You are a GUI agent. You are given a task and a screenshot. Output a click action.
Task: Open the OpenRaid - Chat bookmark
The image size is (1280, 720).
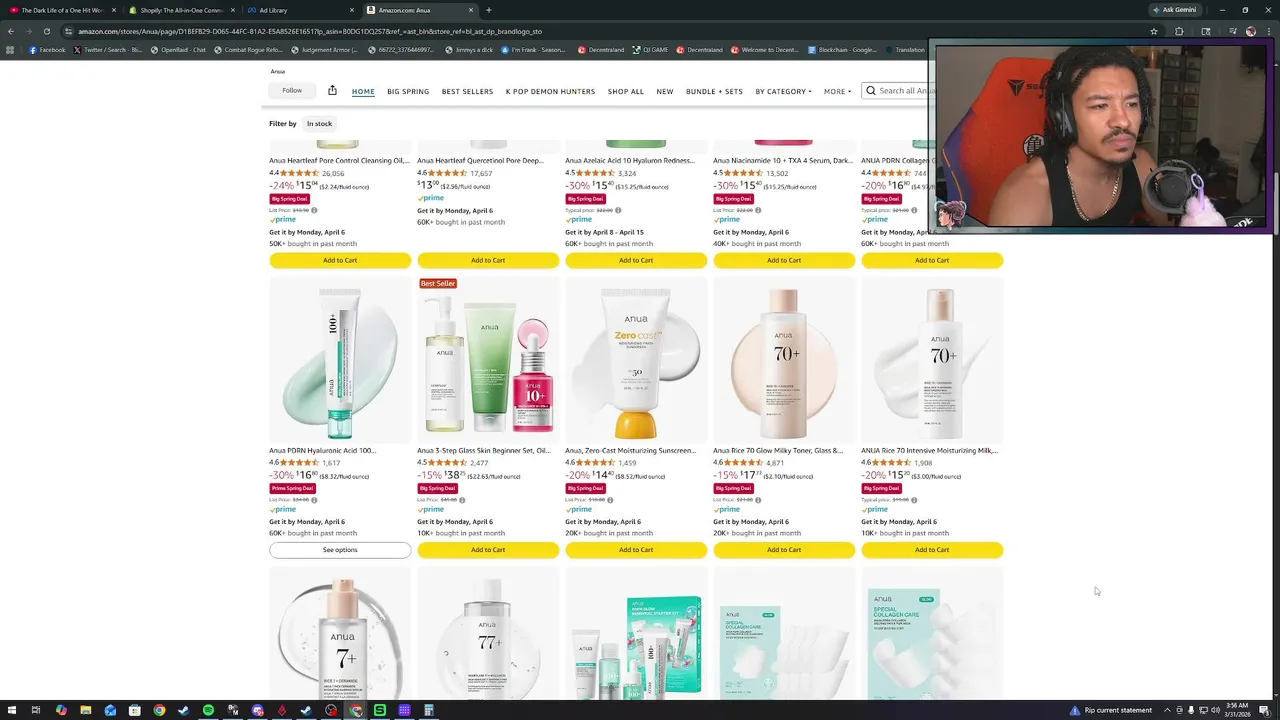[178, 49]
